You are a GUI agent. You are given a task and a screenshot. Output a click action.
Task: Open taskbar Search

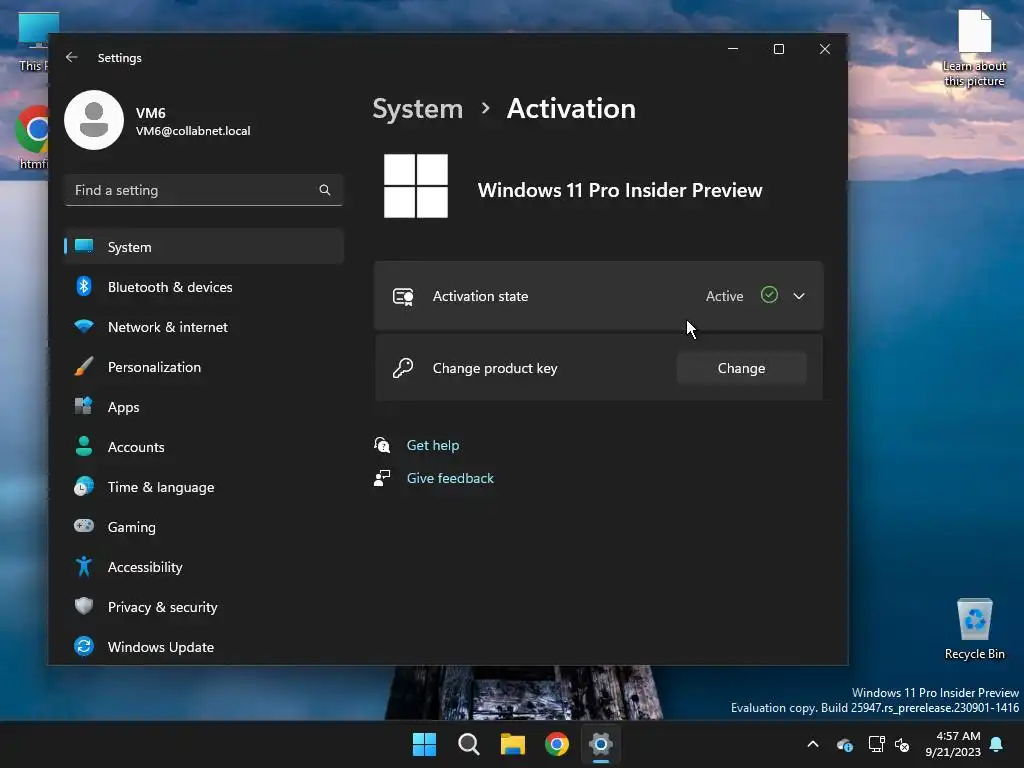[469, 744]
